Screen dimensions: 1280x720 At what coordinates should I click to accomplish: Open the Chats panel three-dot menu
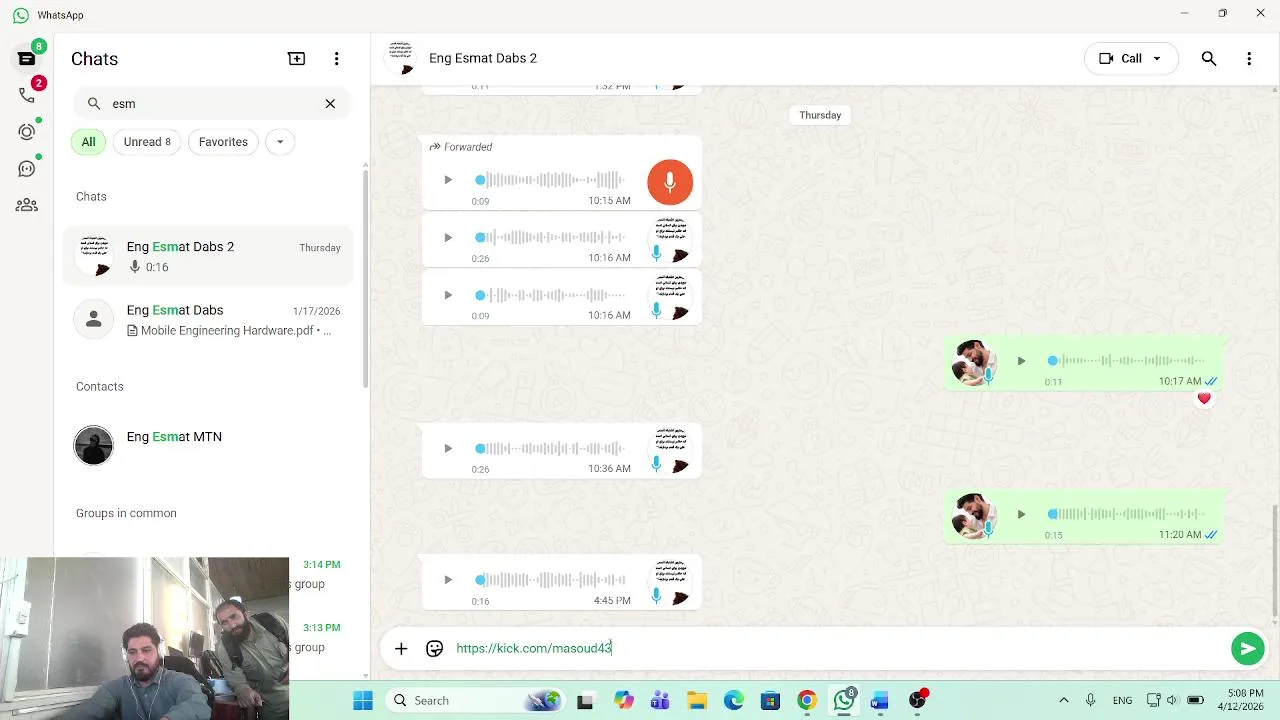point(337,59)
